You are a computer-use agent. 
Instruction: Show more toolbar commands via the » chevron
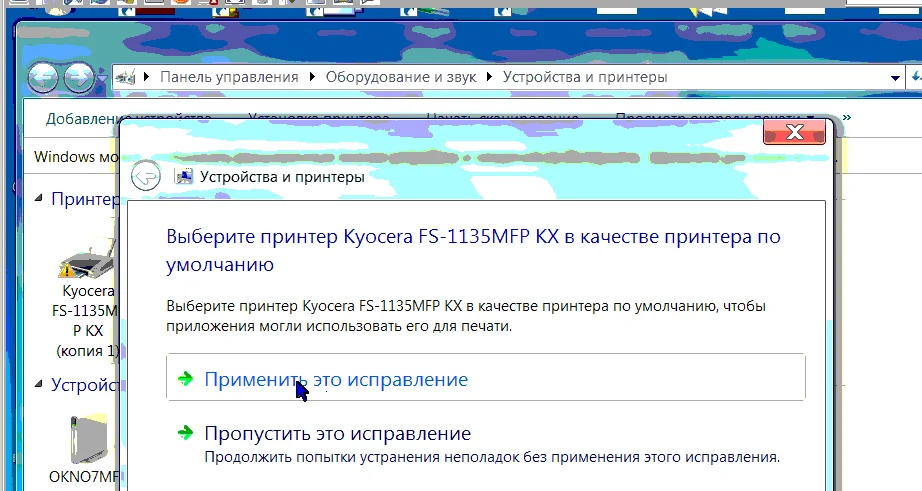847,118
